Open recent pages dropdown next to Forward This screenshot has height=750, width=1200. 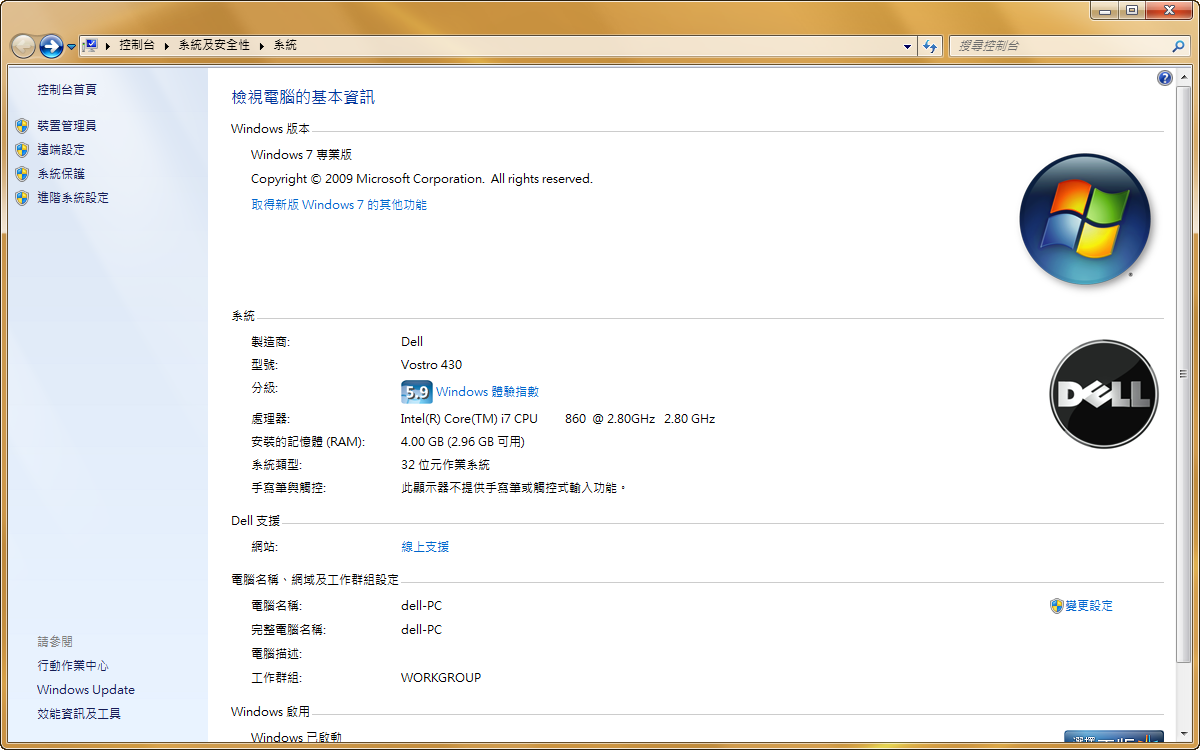click(71, 47)
